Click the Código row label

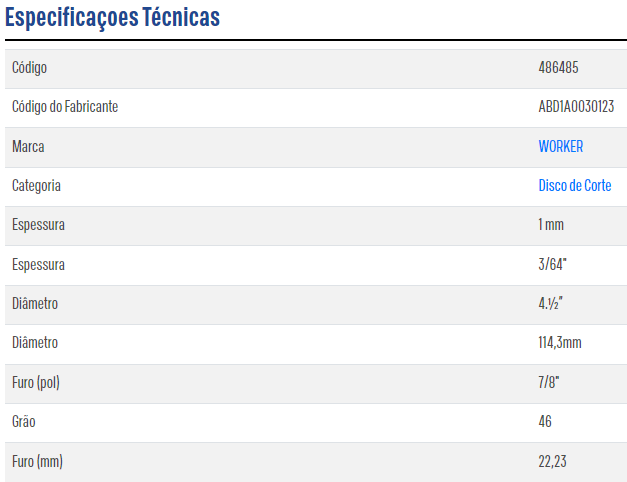[x=29, y=68]
